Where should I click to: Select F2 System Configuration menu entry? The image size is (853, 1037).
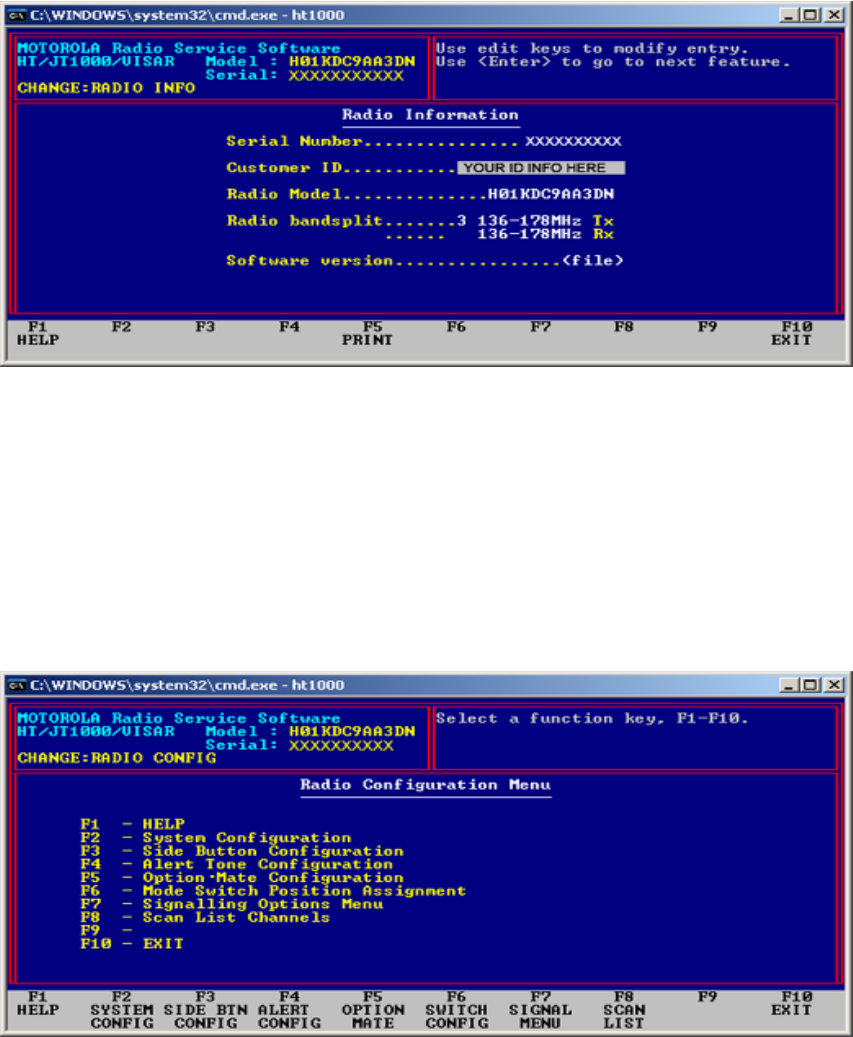tap(216, 838)
